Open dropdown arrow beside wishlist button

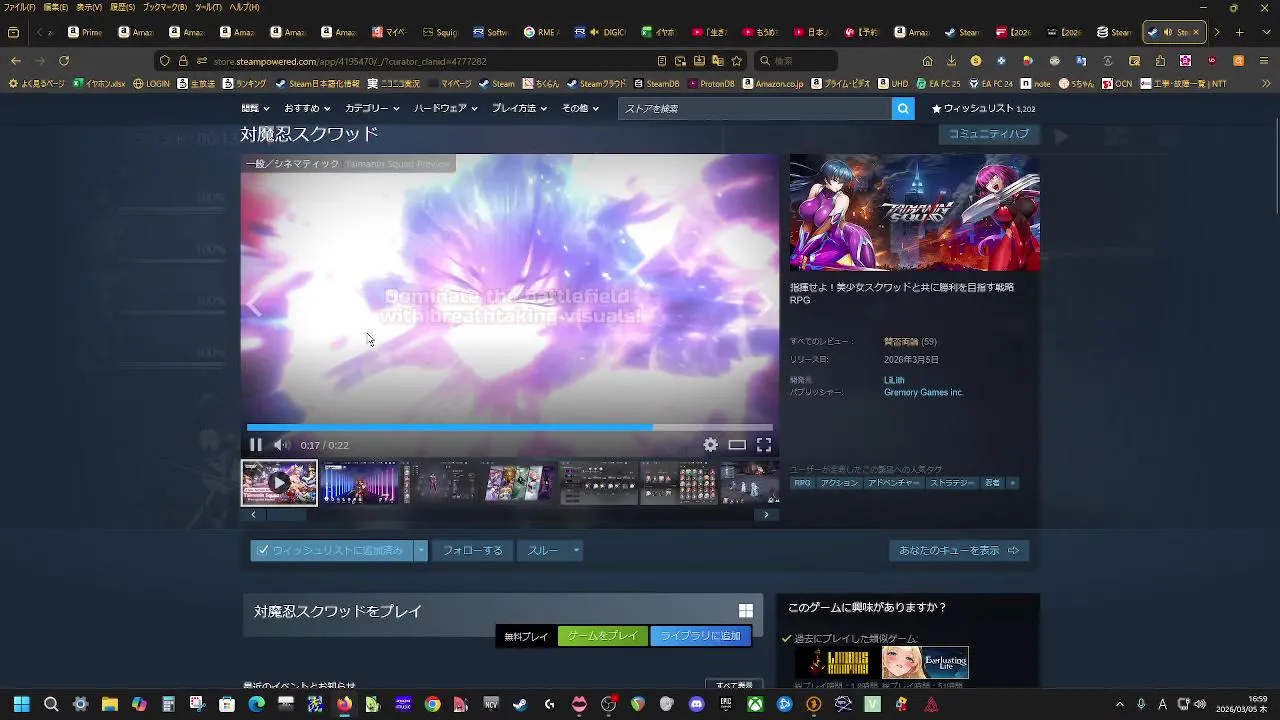(x=421, y=550)
